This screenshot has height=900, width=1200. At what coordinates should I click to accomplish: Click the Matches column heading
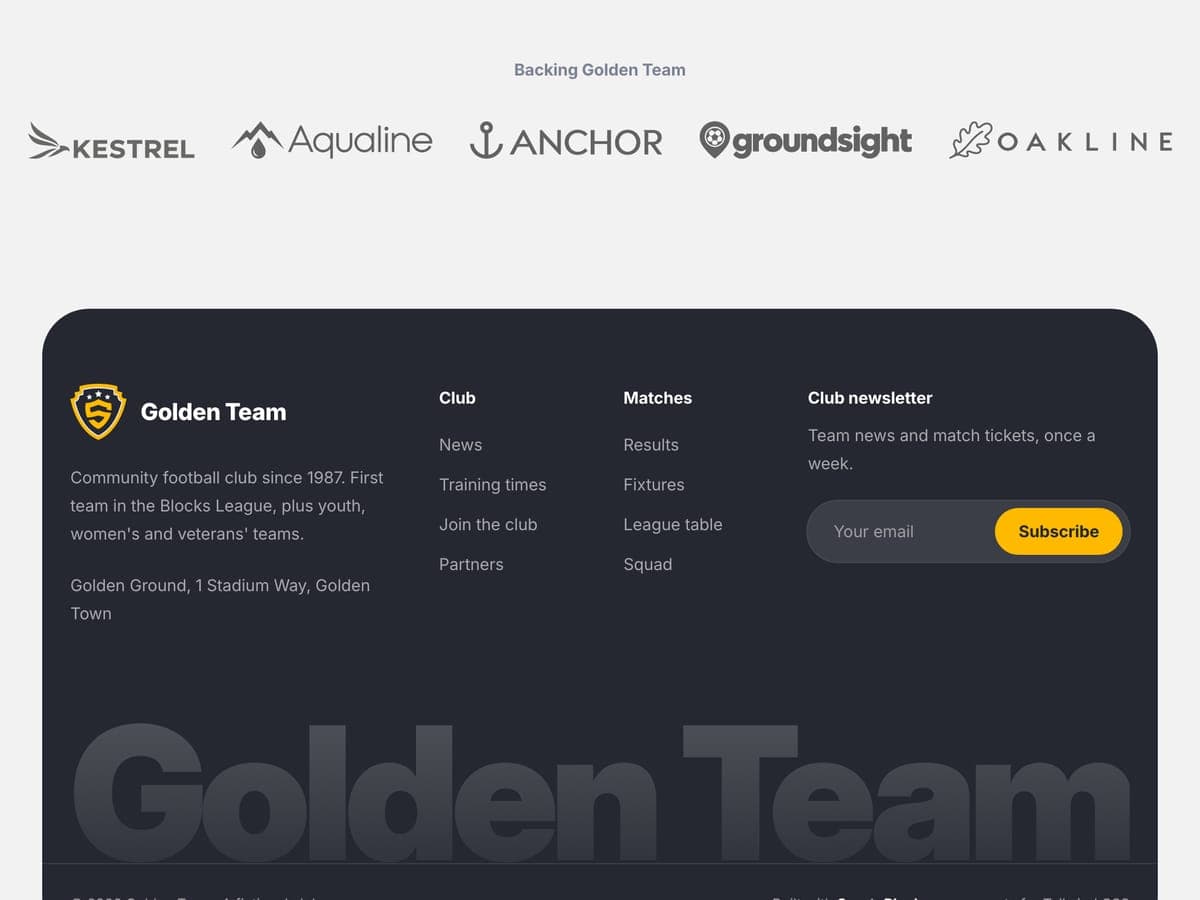[x=657, y=398]
